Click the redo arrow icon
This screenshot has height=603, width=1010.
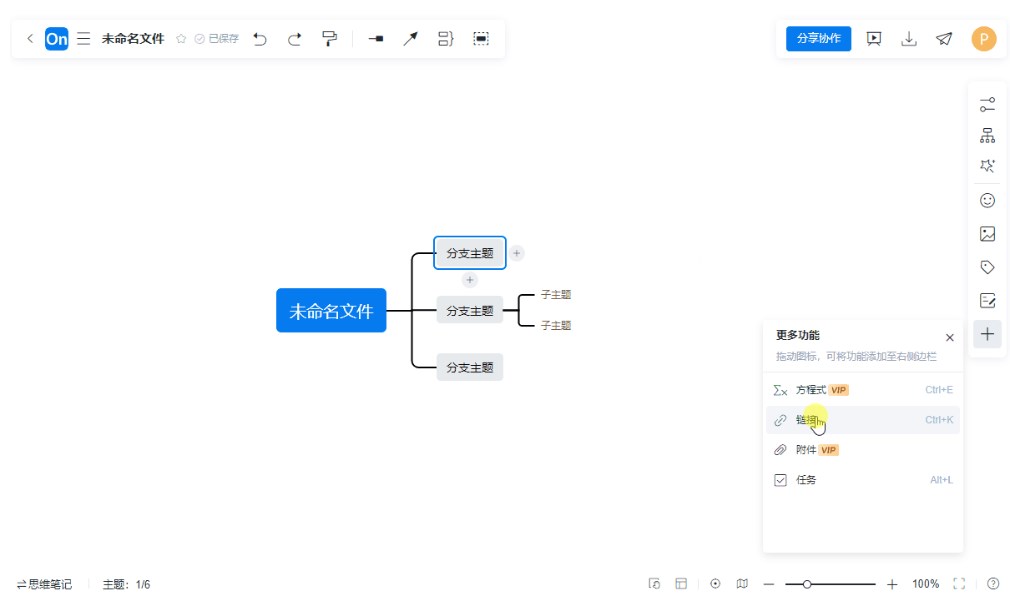[x=295, y=39]
